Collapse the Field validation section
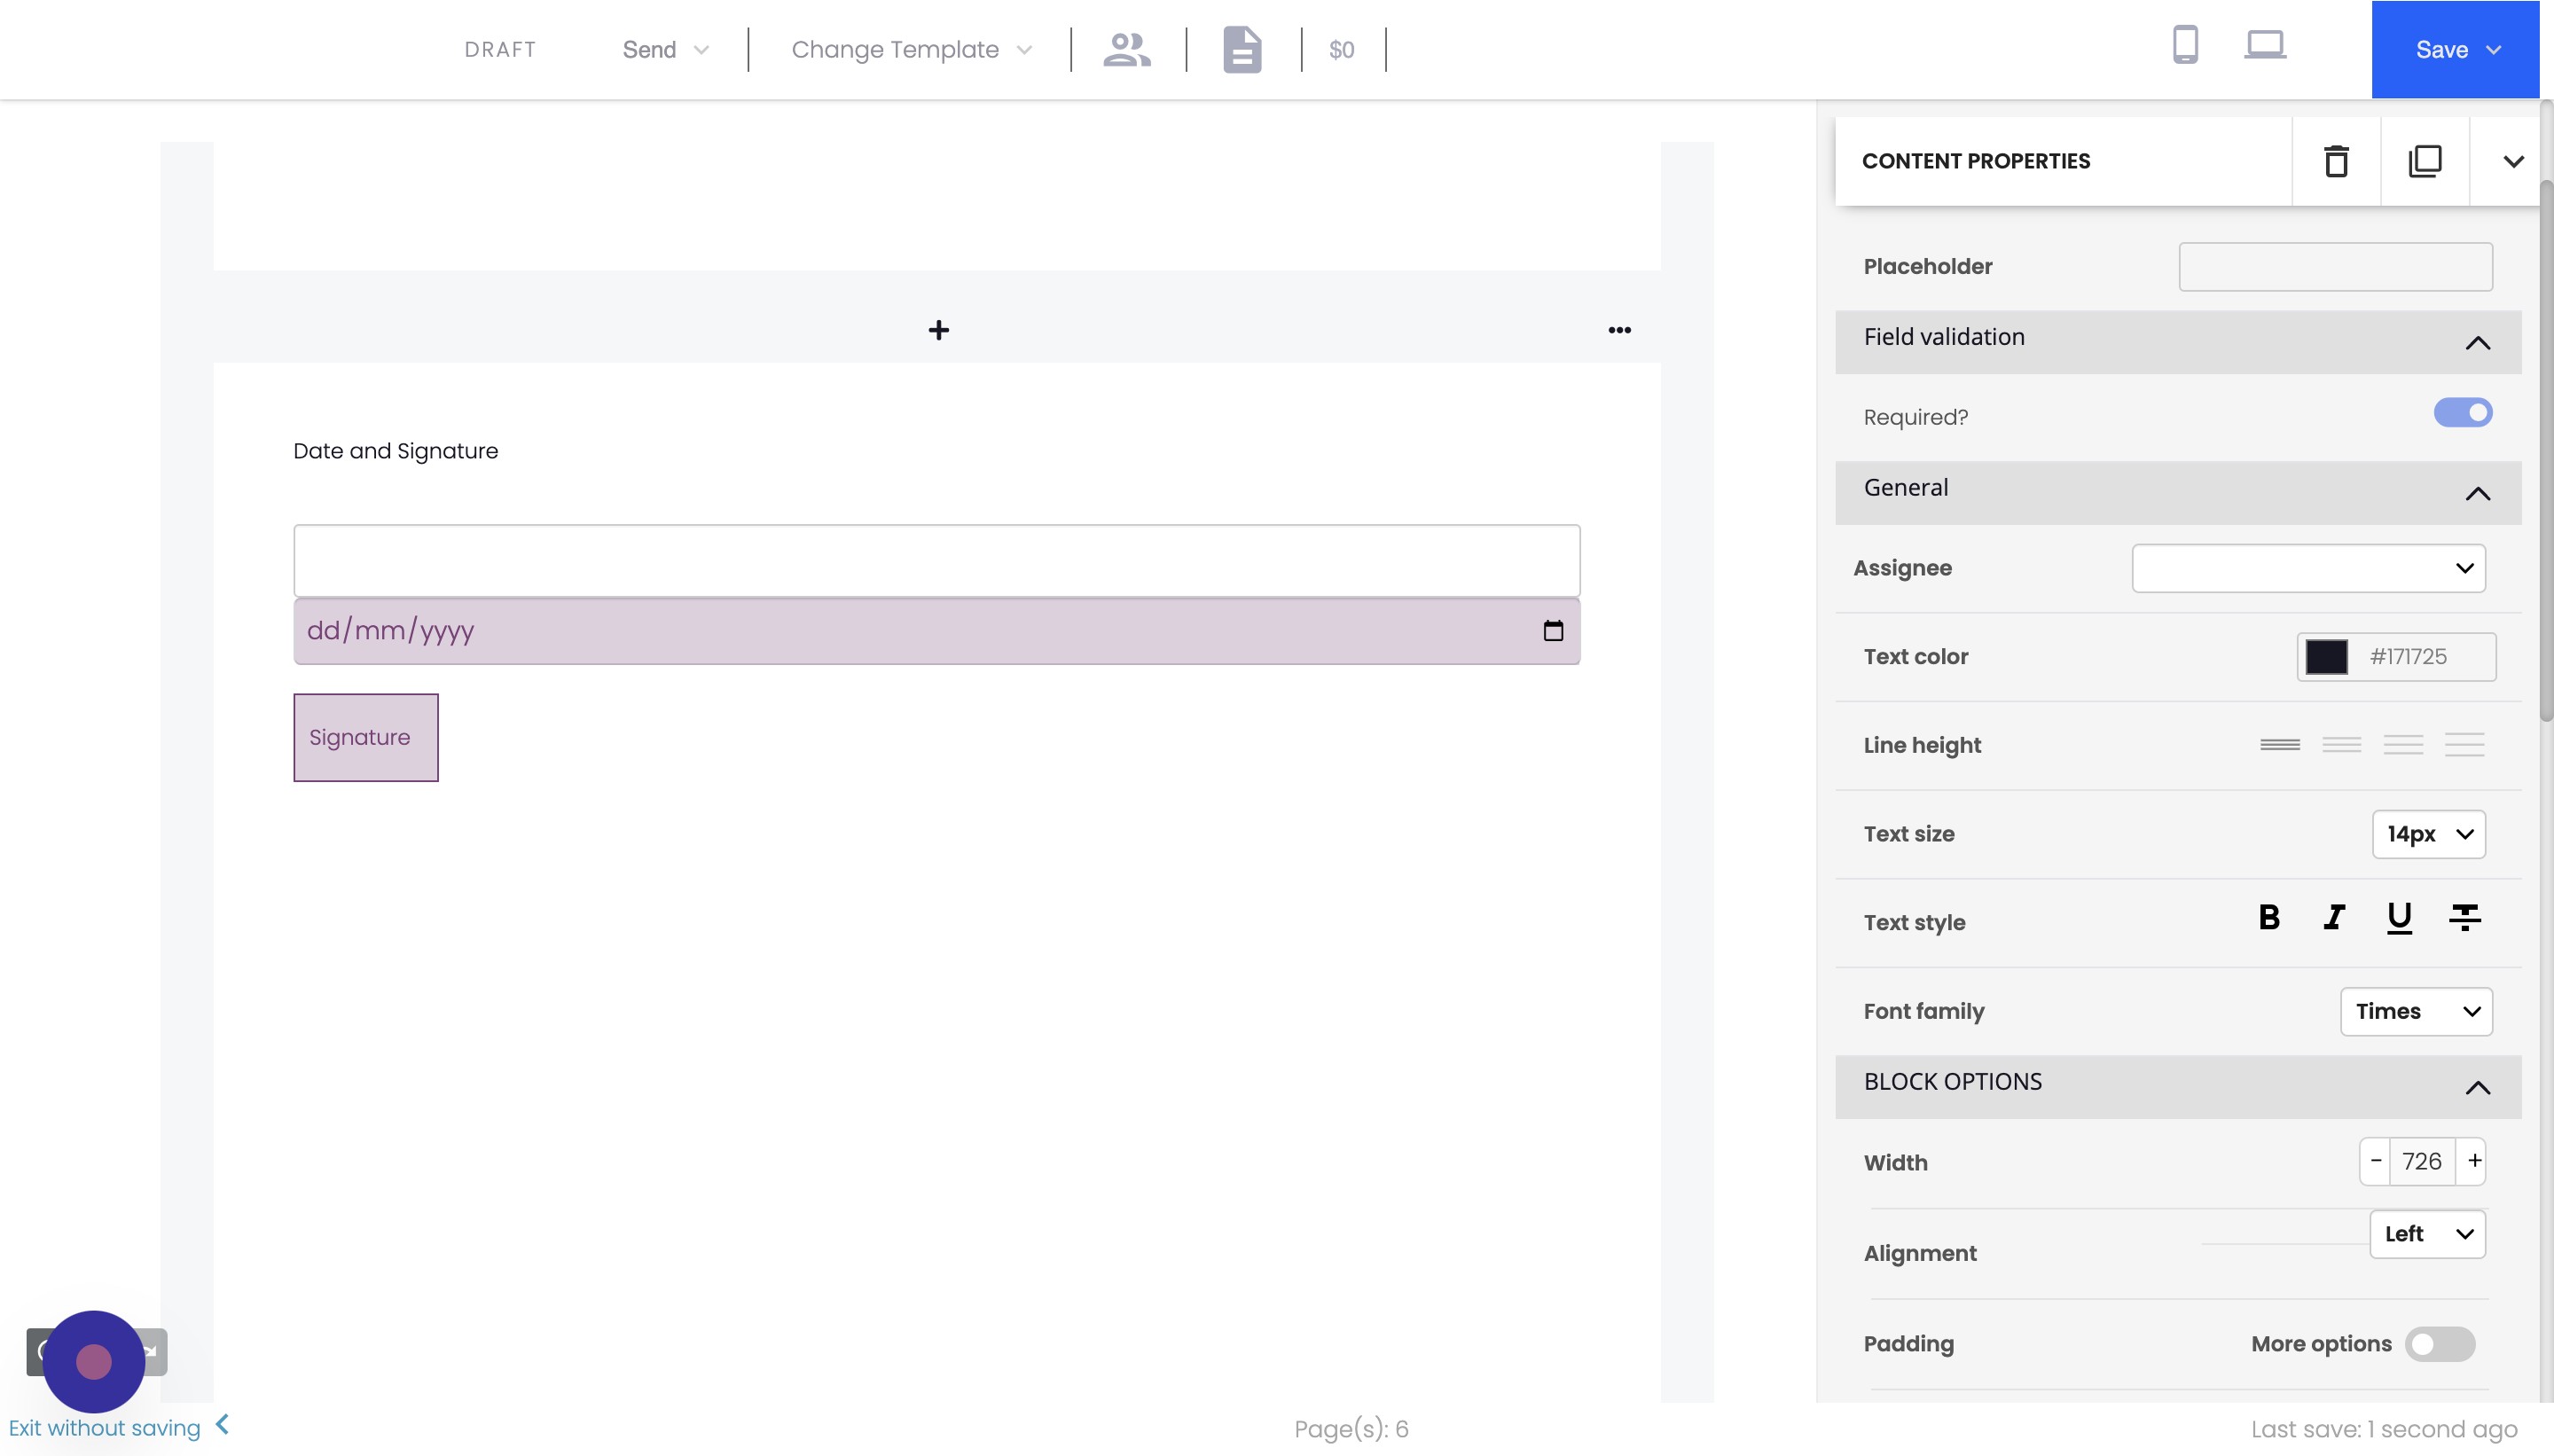Image resolution: width=2554 pixels, height=1456 pixels. point(2477,343)
